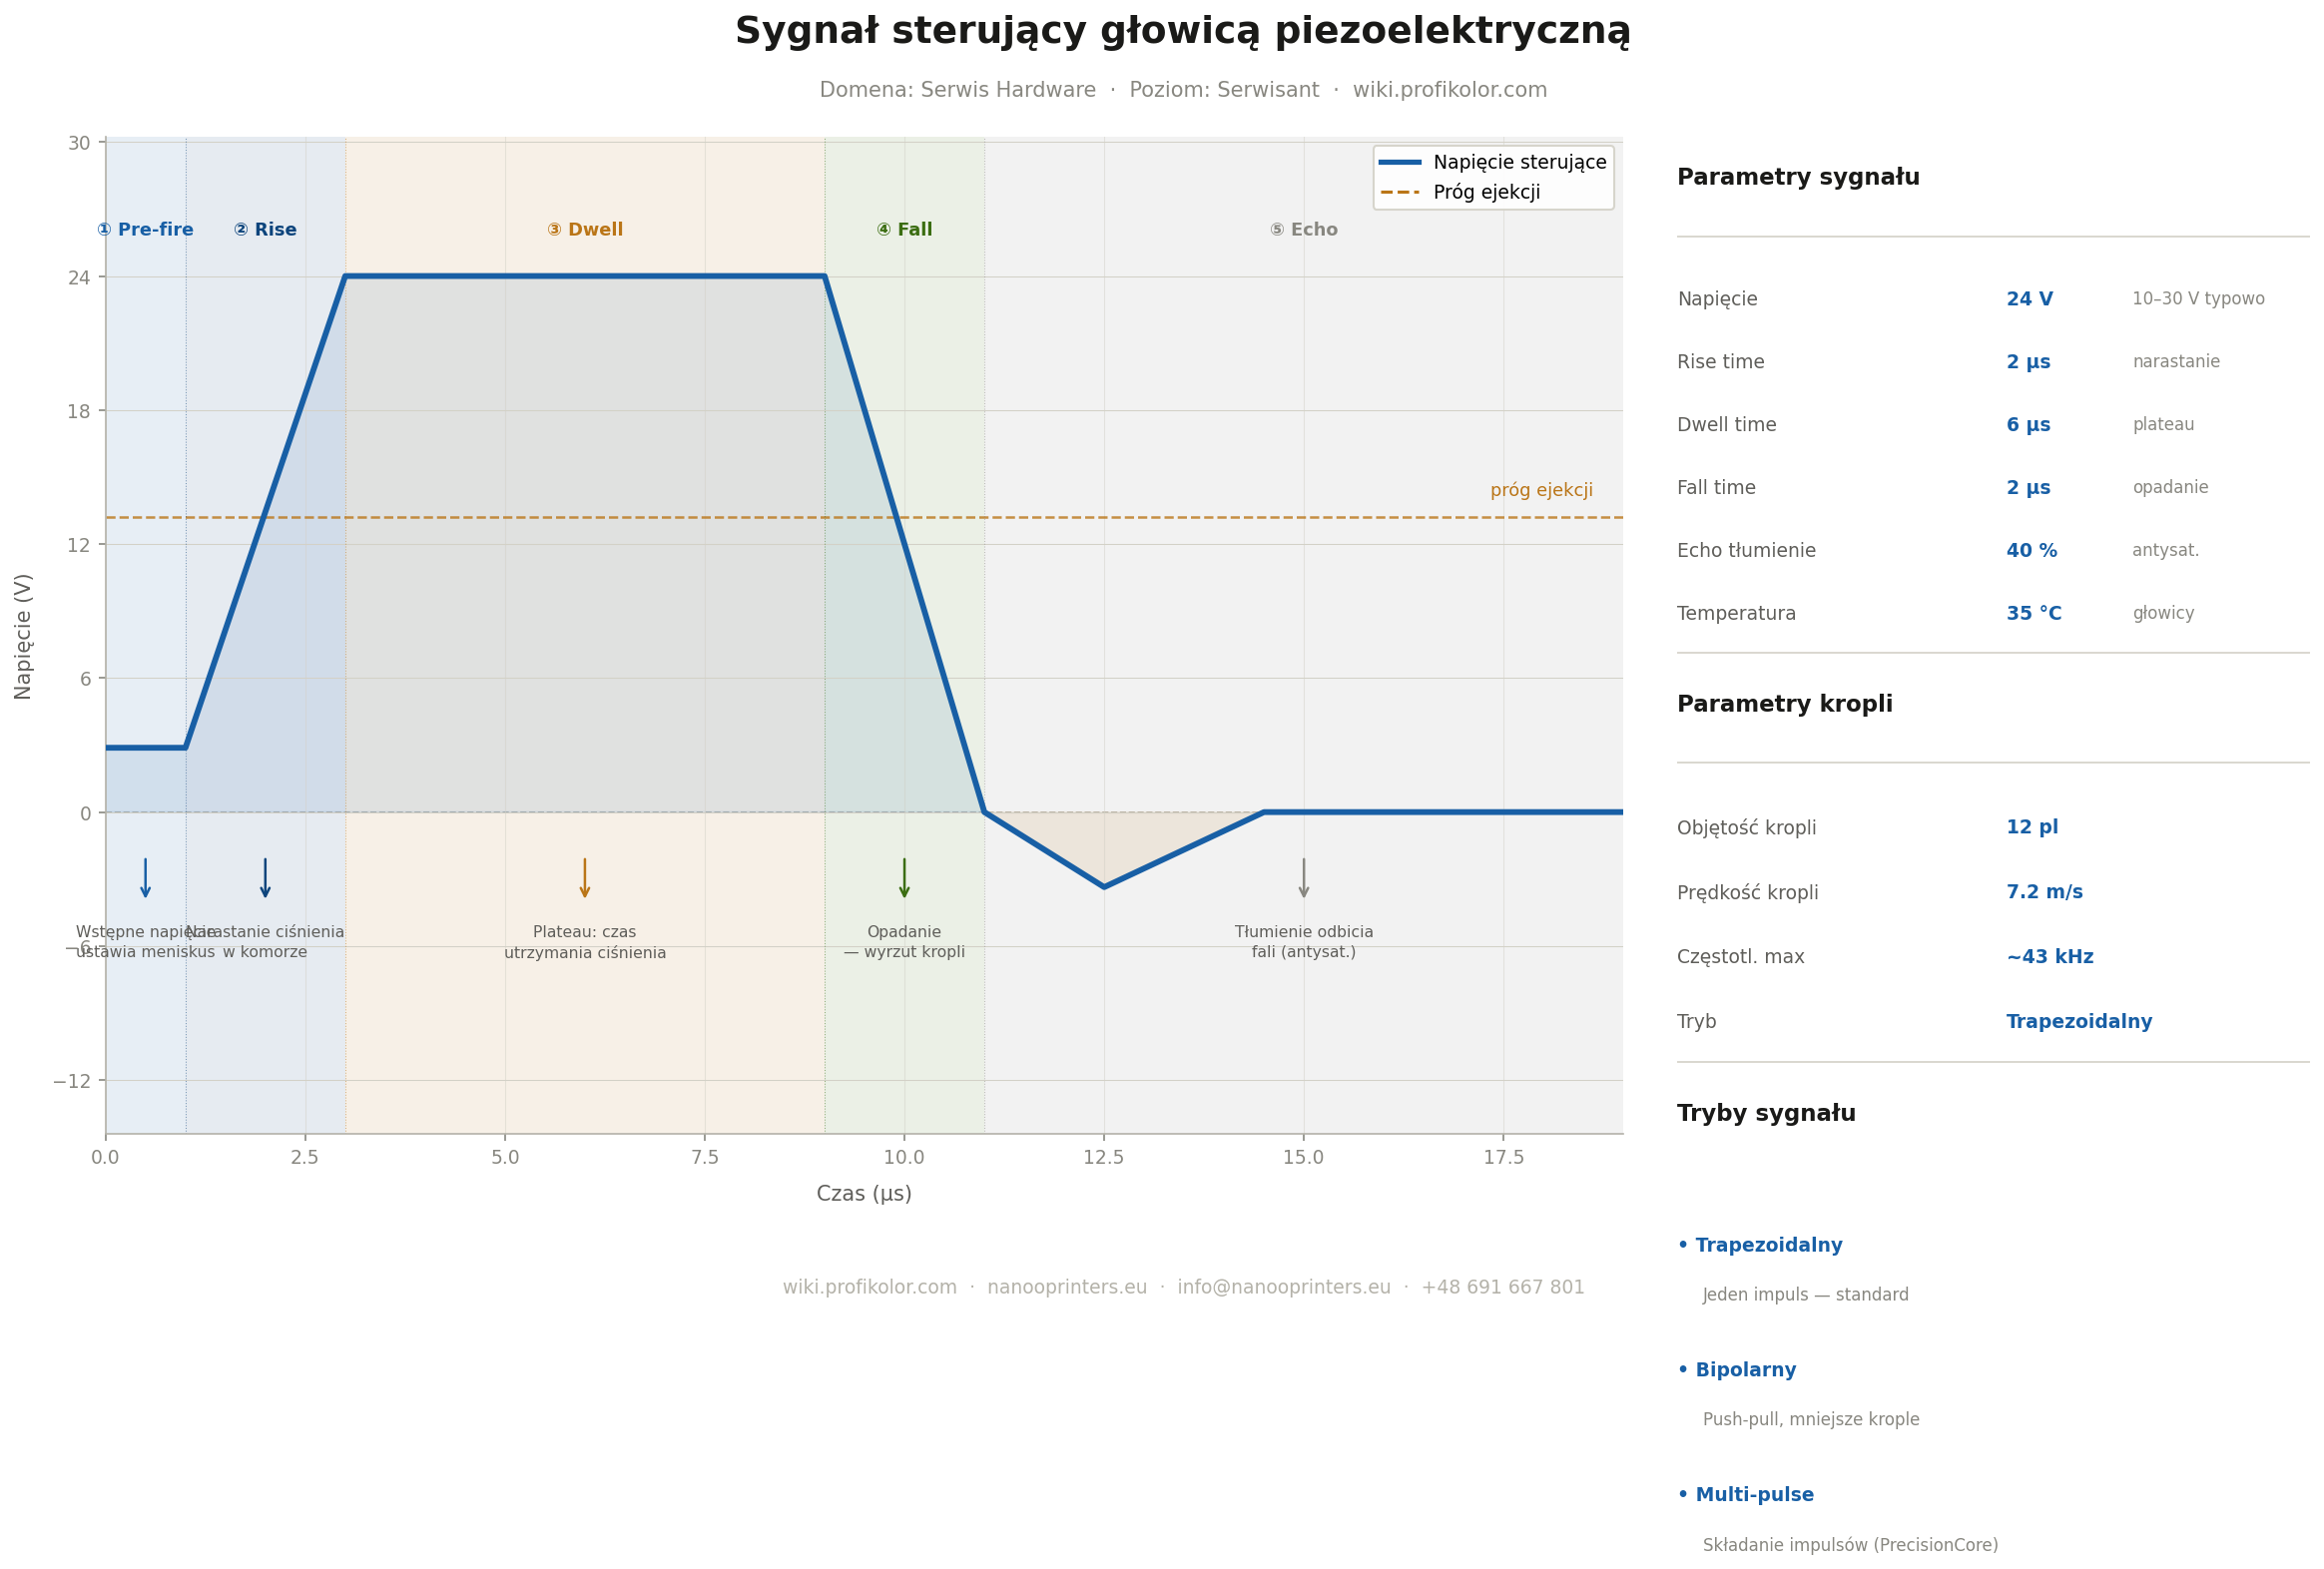This screenshot has height=1569, width=2324.
Task: Click the Trapezoidalny mode bullet item
Action: point(1760,1245)
